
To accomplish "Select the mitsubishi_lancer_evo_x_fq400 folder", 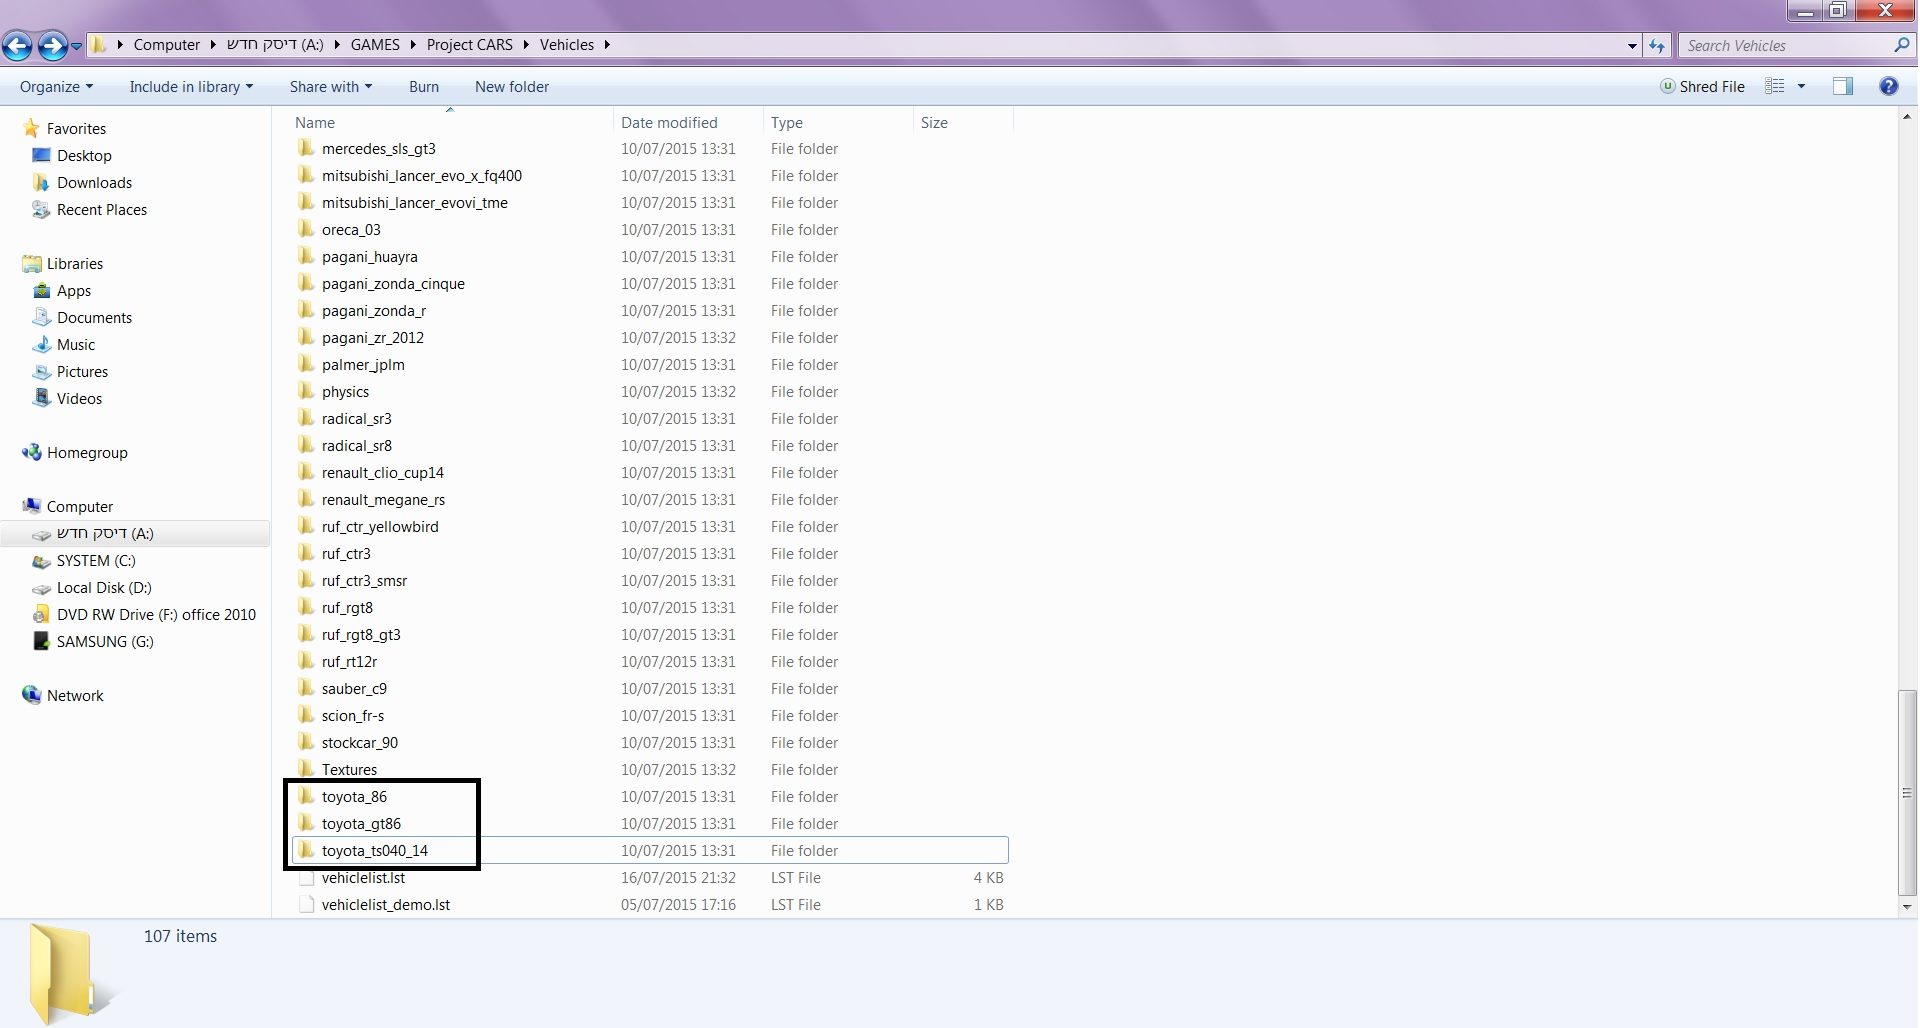I will [422, 175].
